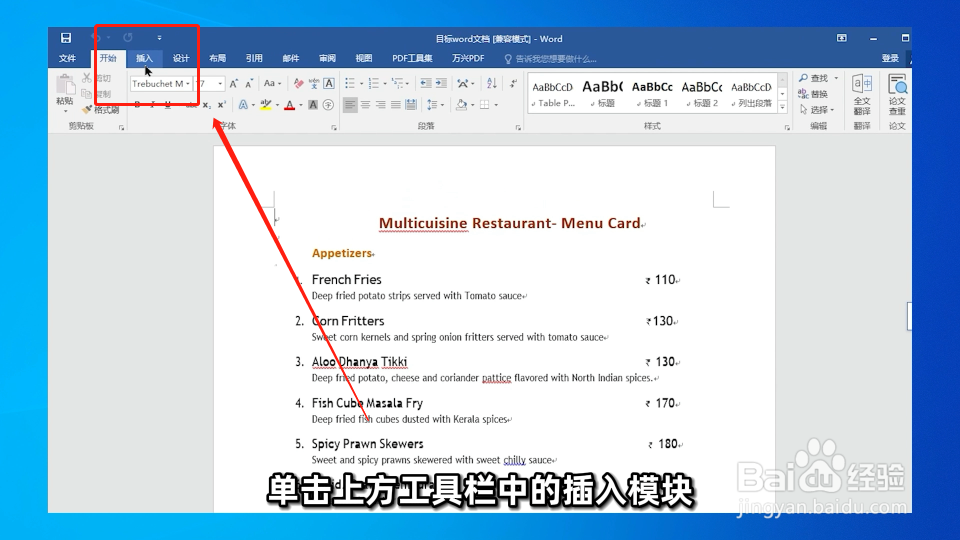Click the Save icon in quick access toolbar
Image resolution: width=960 pixels, height=540 pixels.
(66, 38)
